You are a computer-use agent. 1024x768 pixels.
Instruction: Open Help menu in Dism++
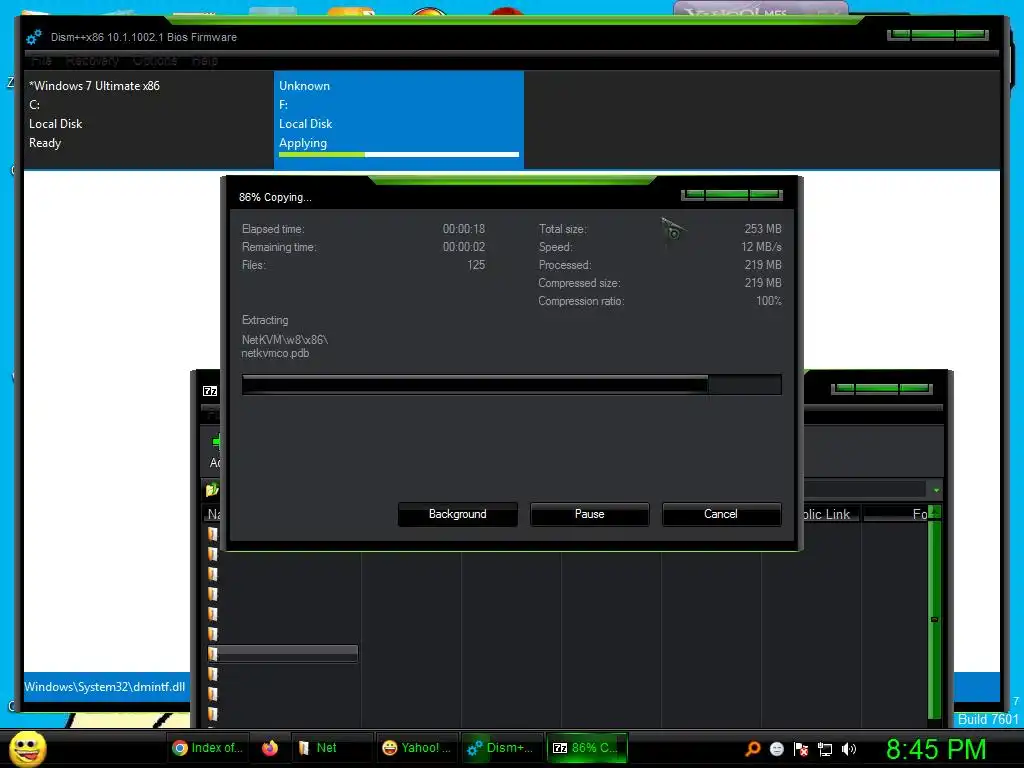[204, 61]
